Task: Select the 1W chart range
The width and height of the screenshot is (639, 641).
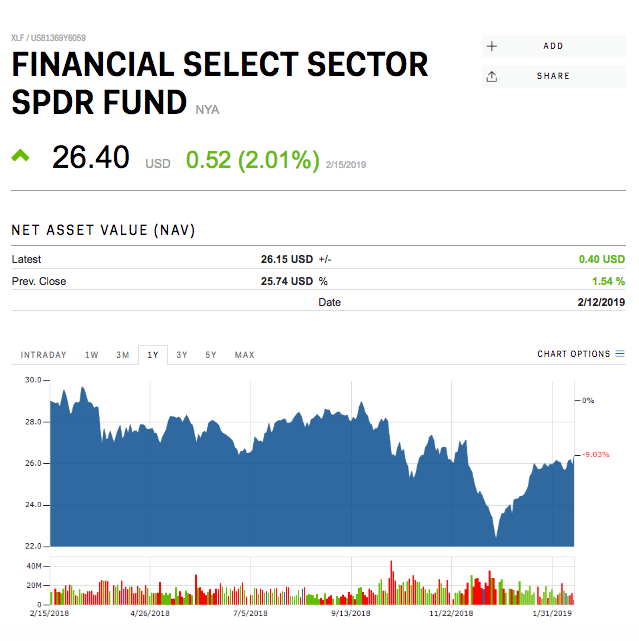Action: tap(91, 355)
